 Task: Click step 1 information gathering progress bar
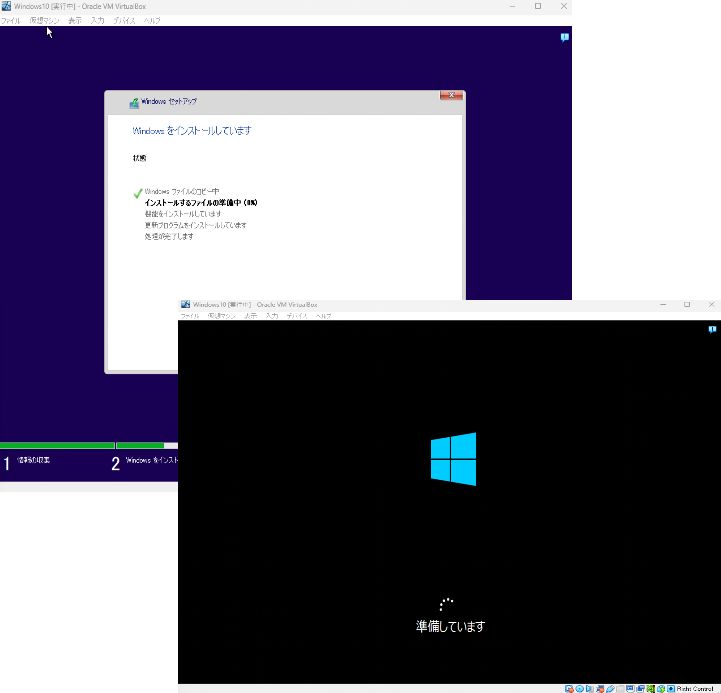[x=57, y=445]
